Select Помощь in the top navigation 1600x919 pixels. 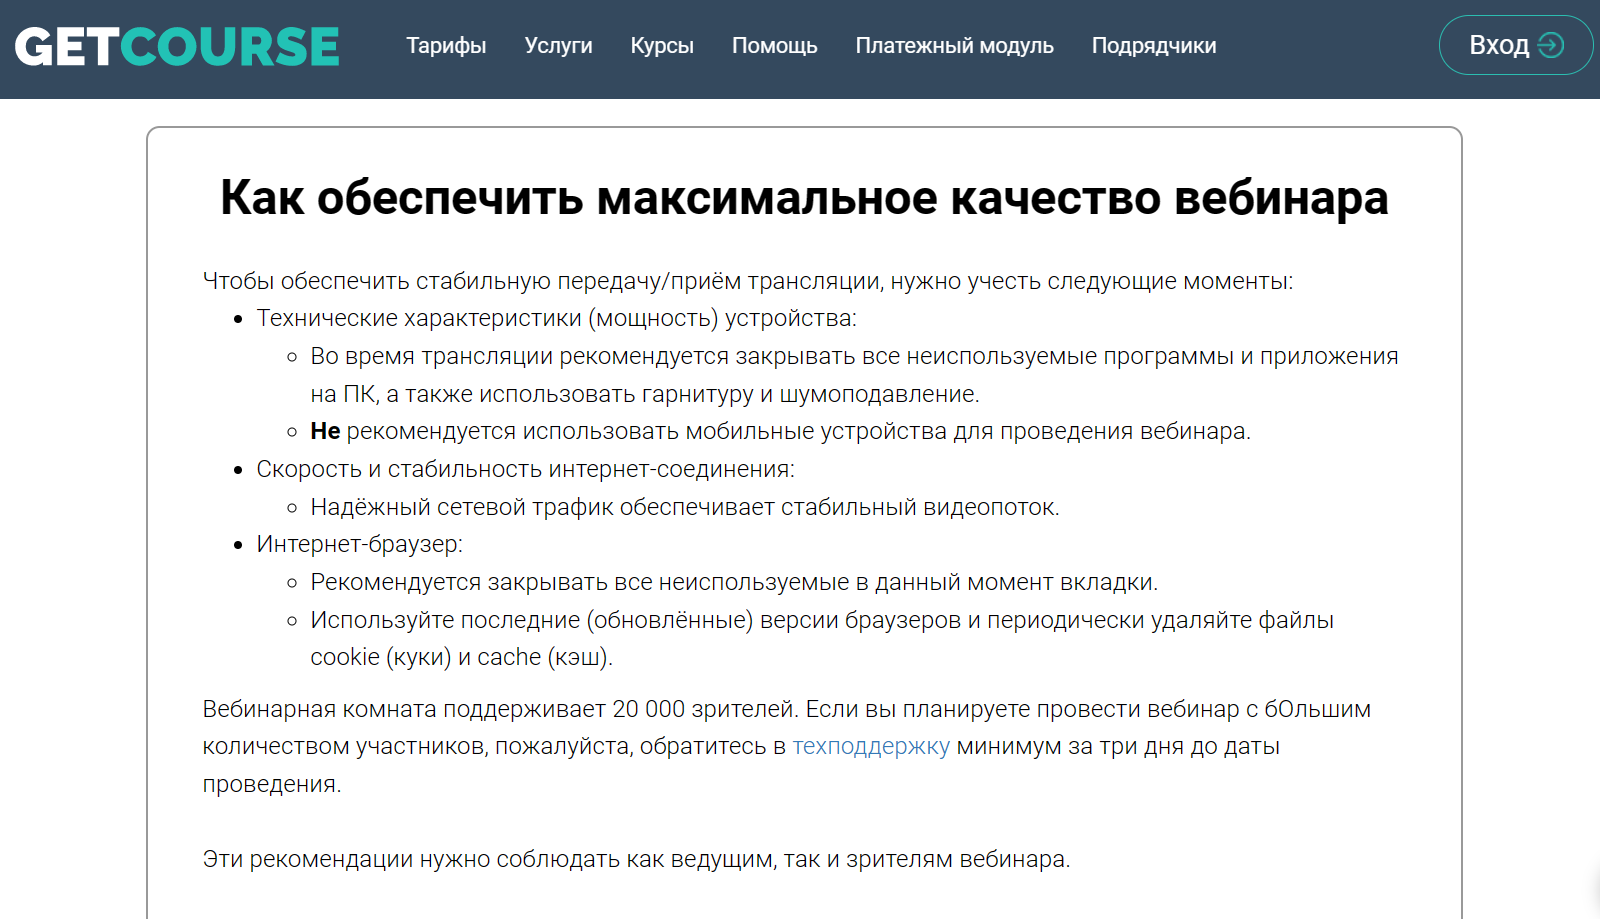[x=774, y=46]
